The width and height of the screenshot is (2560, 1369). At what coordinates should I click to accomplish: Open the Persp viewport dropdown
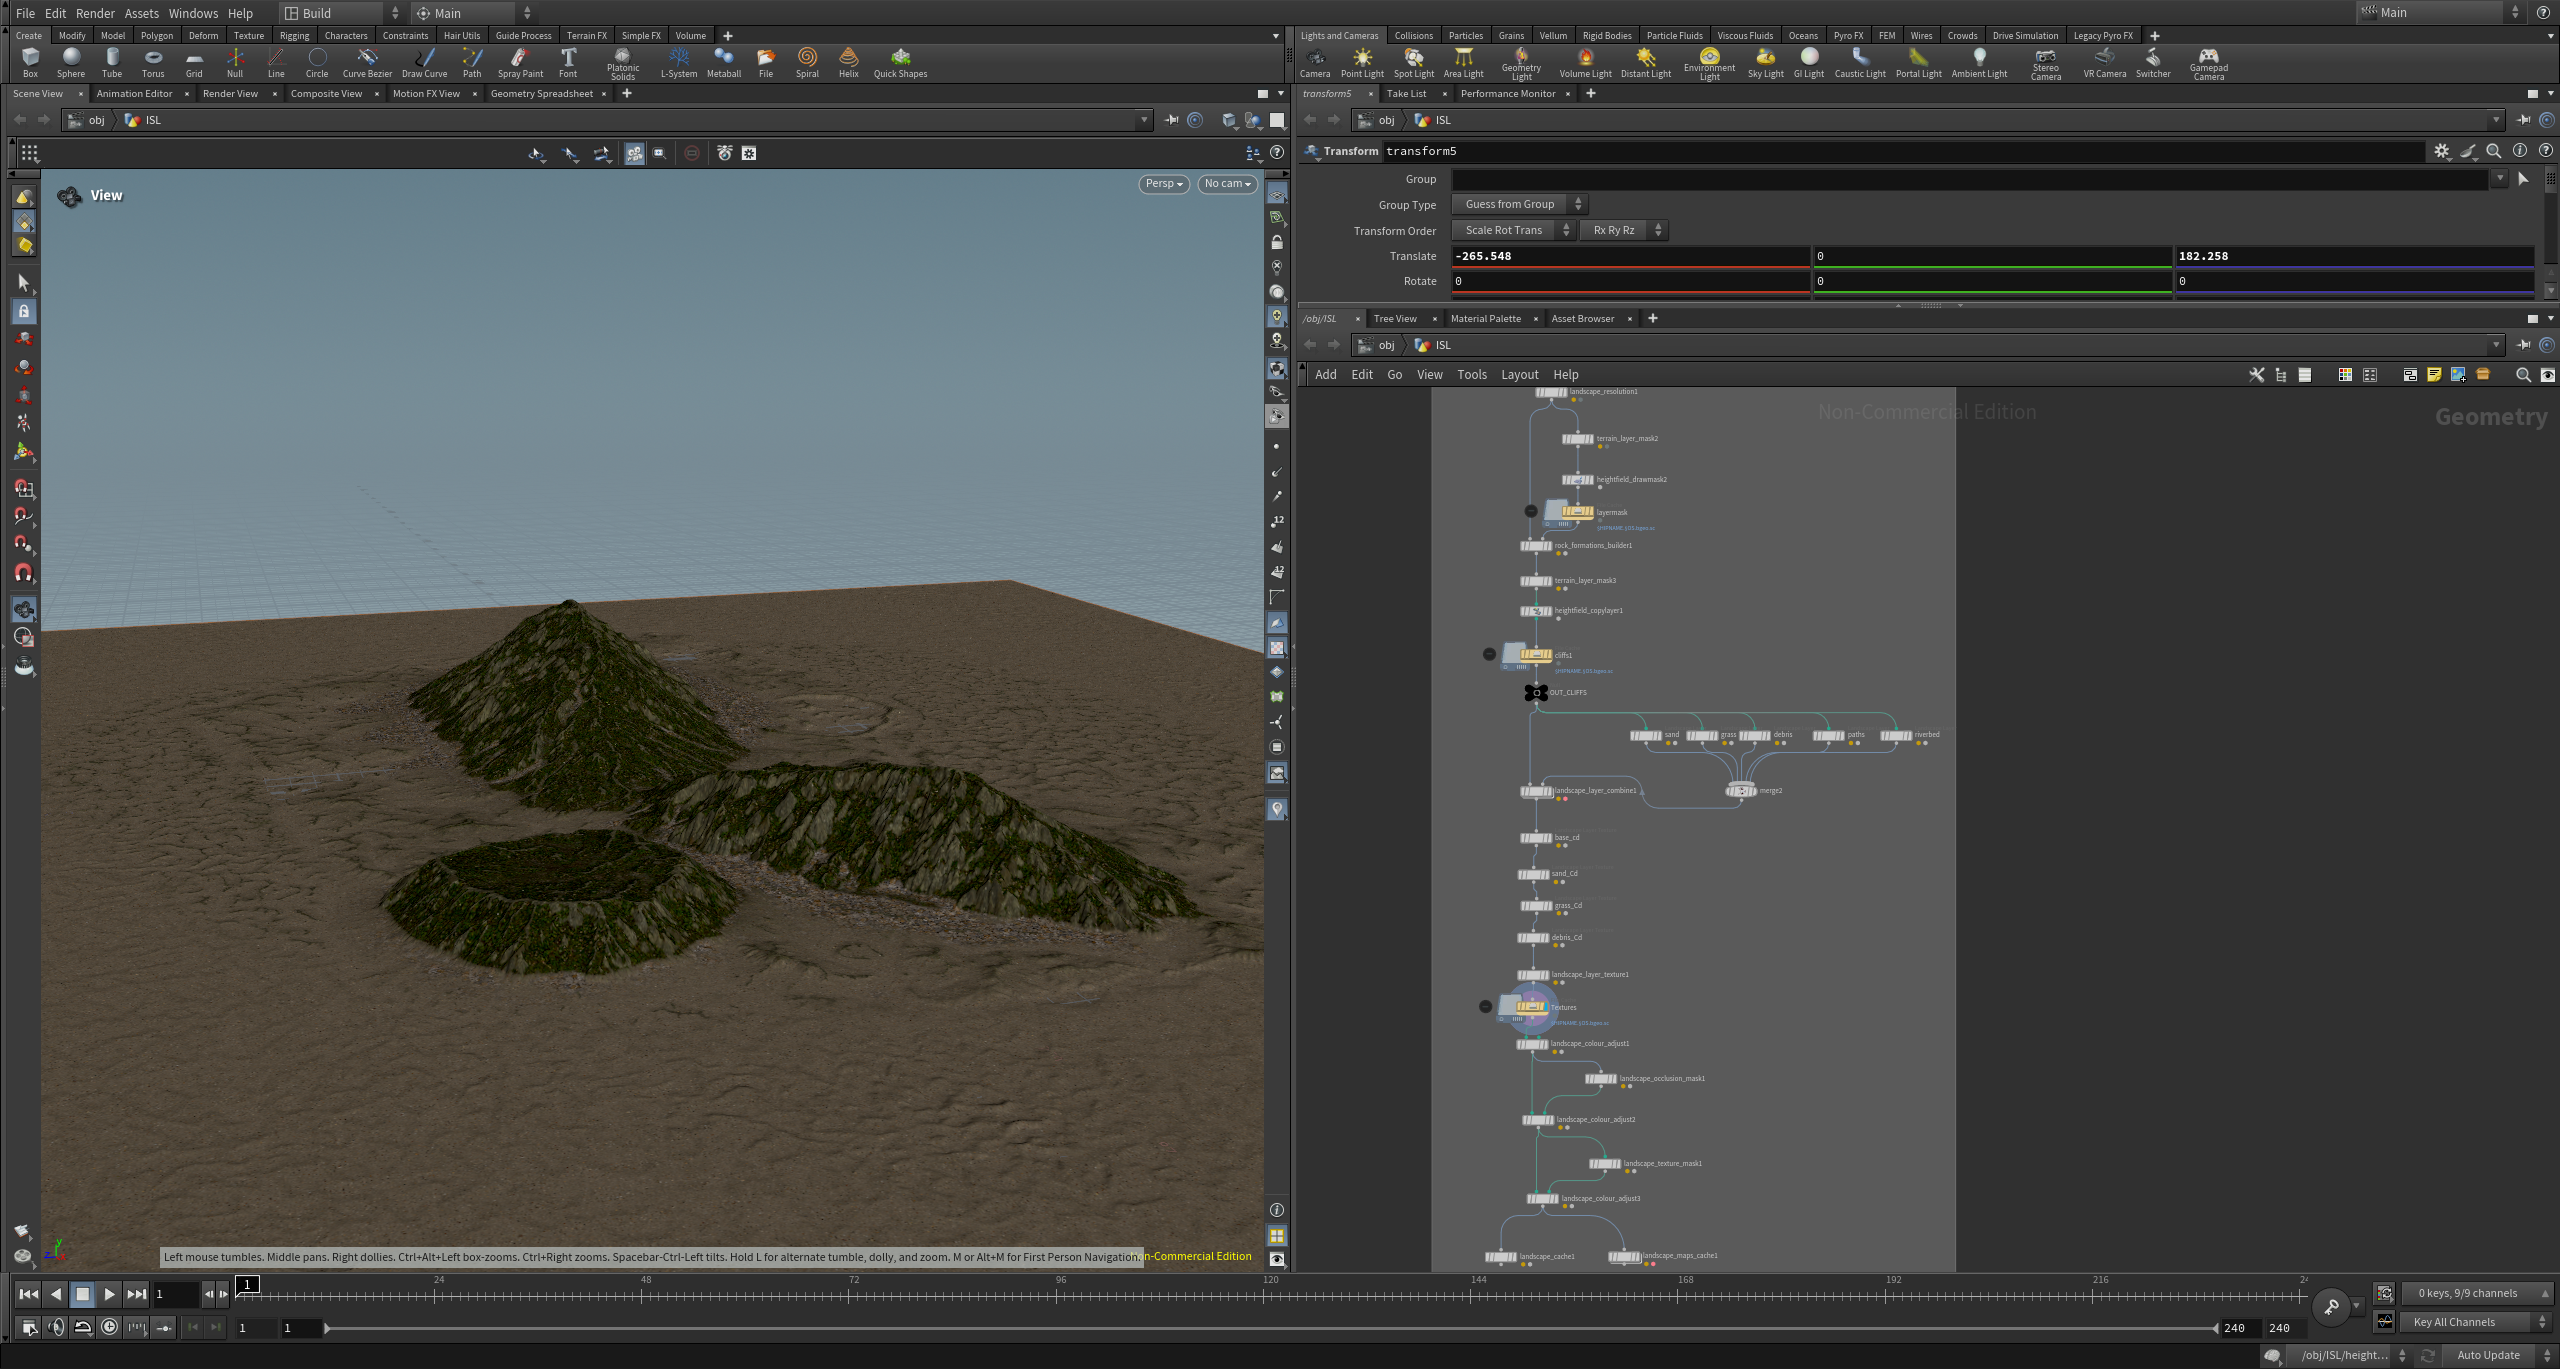(1164, 184)
